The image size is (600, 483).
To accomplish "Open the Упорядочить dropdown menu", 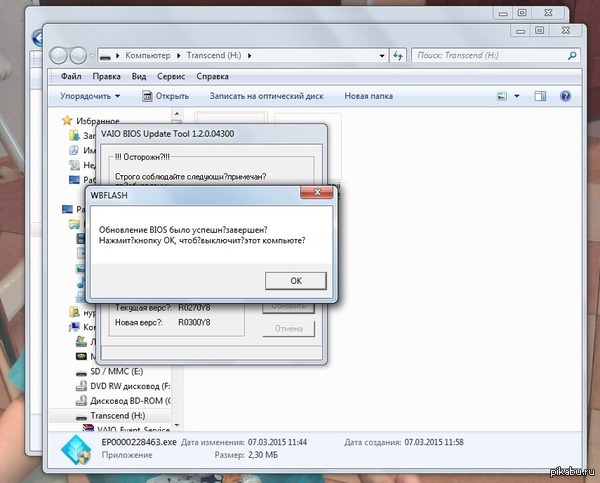I will click(90, 97).
